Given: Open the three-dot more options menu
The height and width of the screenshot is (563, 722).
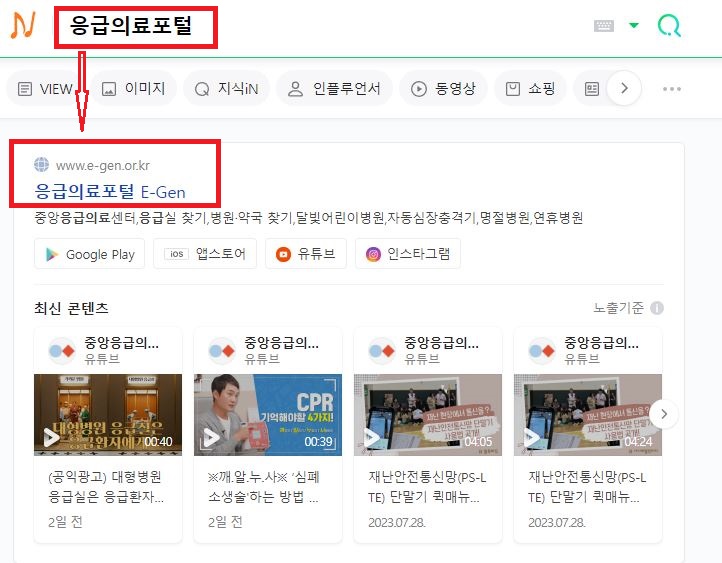Looking at the screenshot, I should point(672,89).
